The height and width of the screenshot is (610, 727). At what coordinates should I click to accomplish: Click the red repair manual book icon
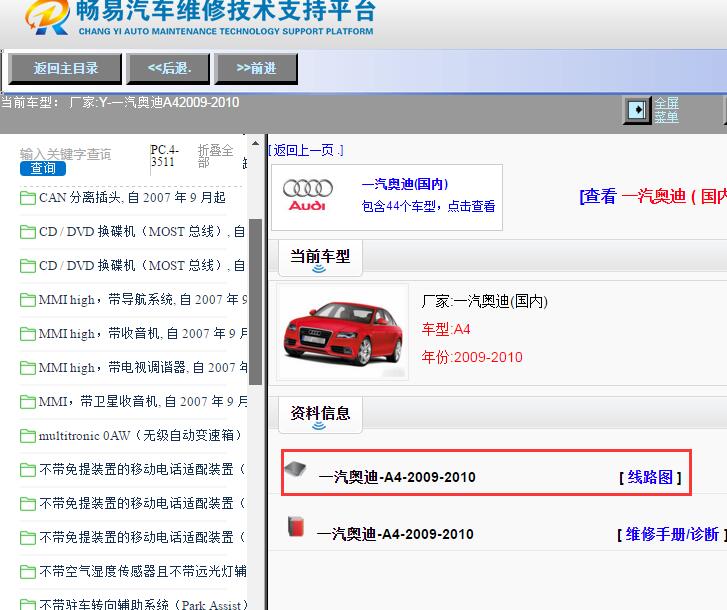tap(296, 527)
